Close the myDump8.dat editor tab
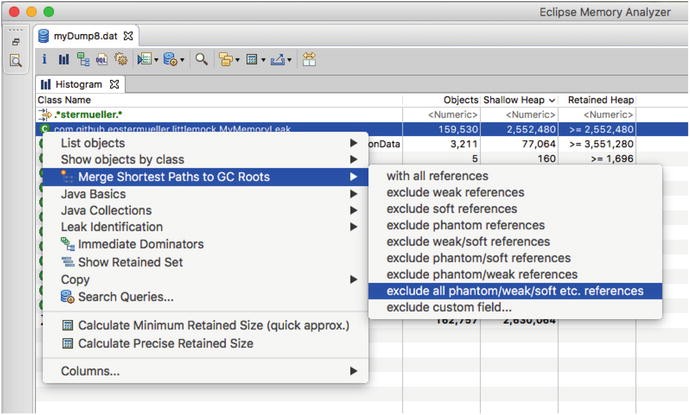Screen dimensions: 690x415 (128, 36)
